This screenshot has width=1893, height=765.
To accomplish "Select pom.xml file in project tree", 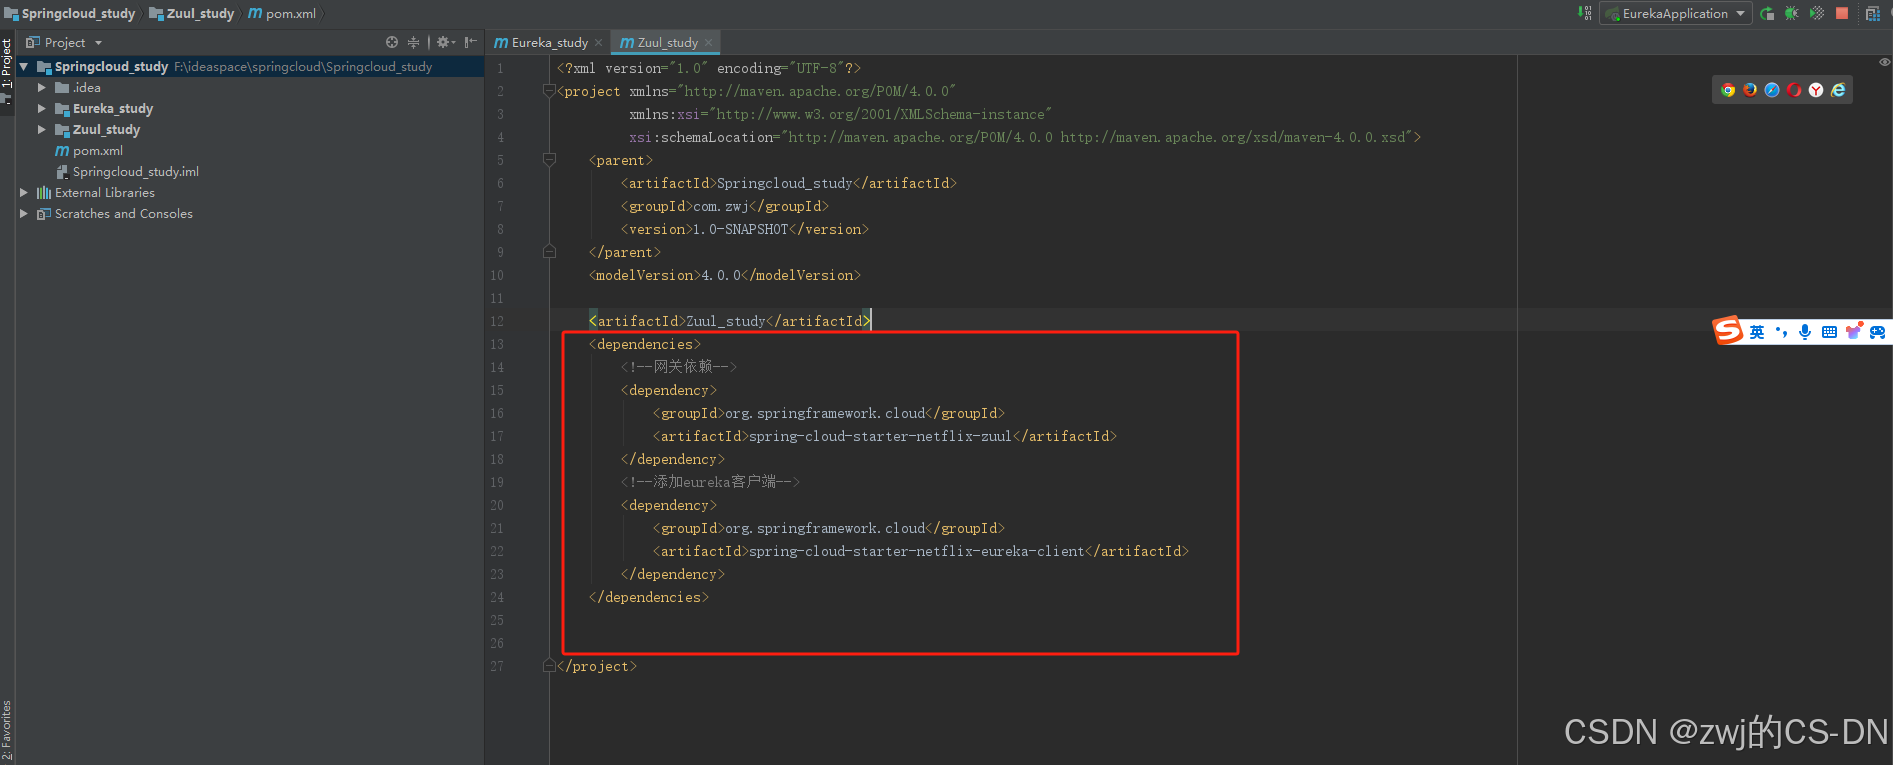I will (250, 150).
